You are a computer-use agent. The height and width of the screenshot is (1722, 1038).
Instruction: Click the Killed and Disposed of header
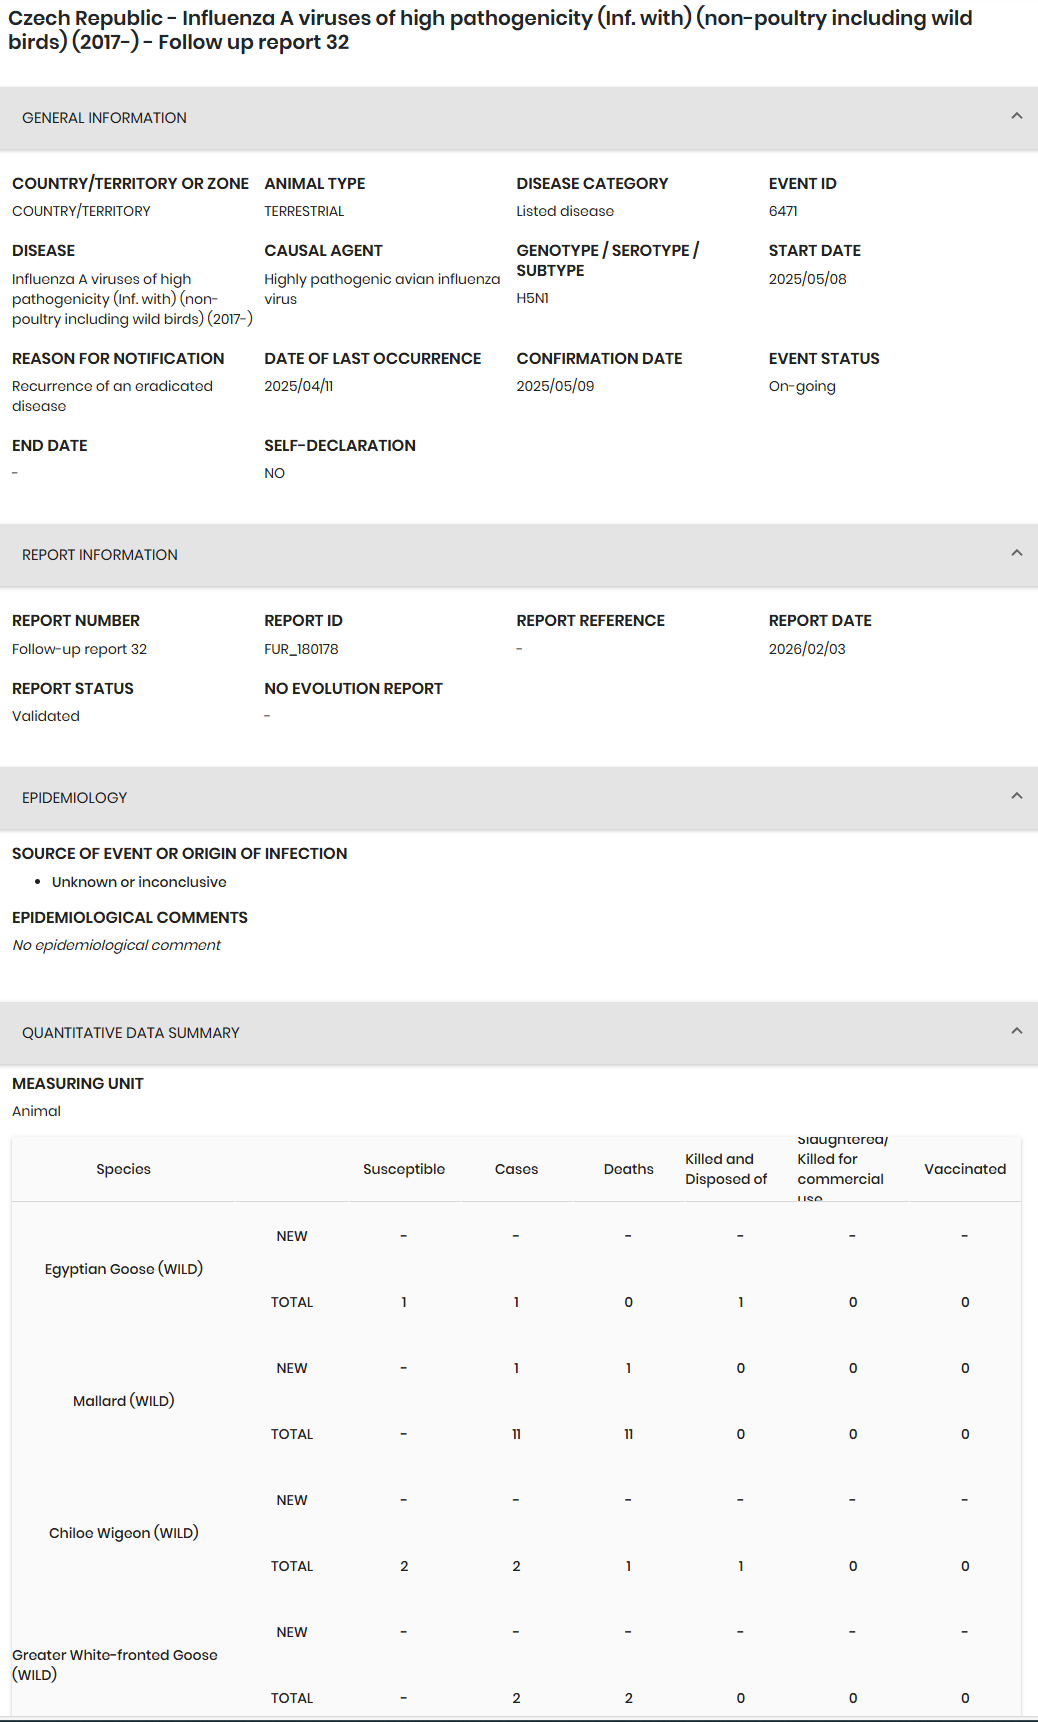726,1169
